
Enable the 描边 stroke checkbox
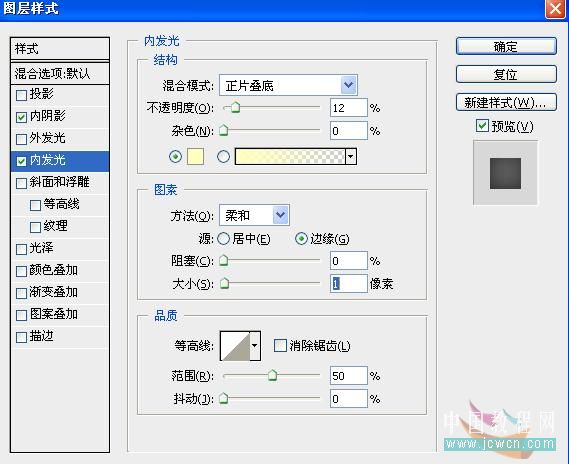[21, 337]
